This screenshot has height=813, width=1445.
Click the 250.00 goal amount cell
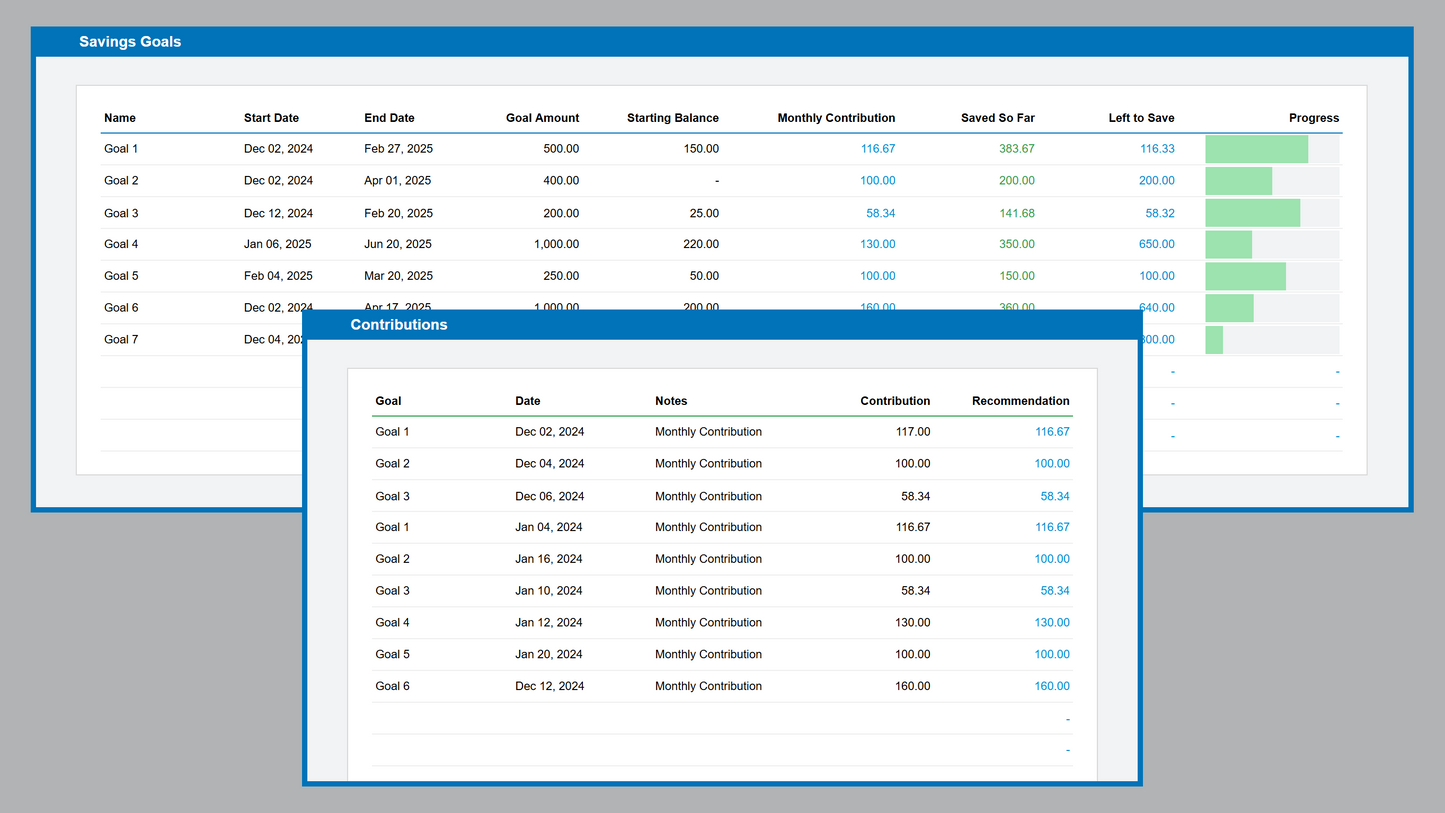(x=561, y=276)
